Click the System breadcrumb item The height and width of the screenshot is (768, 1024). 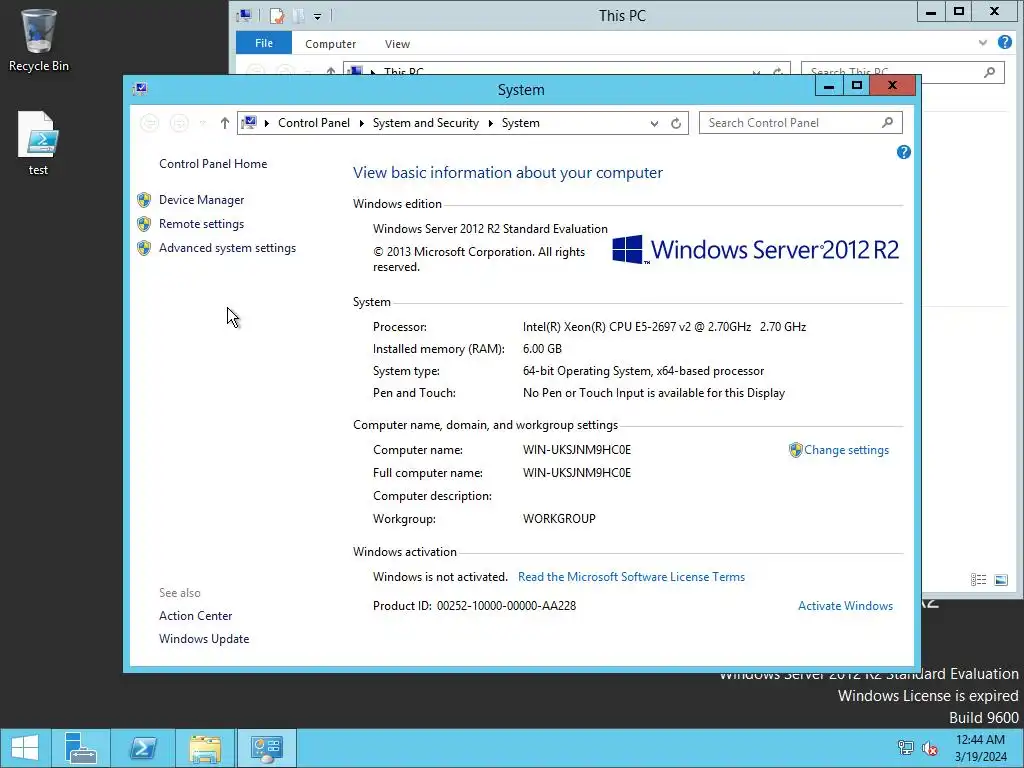point(520,123)
